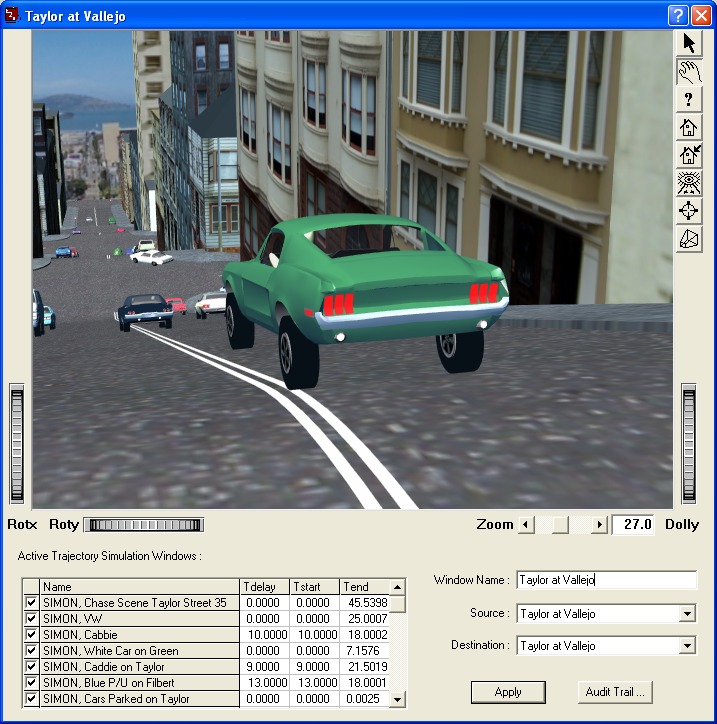The width and height of the screenshot is (717, 724).
Task: Click the Zoom slider right arrow
Action: pos(600,525)
